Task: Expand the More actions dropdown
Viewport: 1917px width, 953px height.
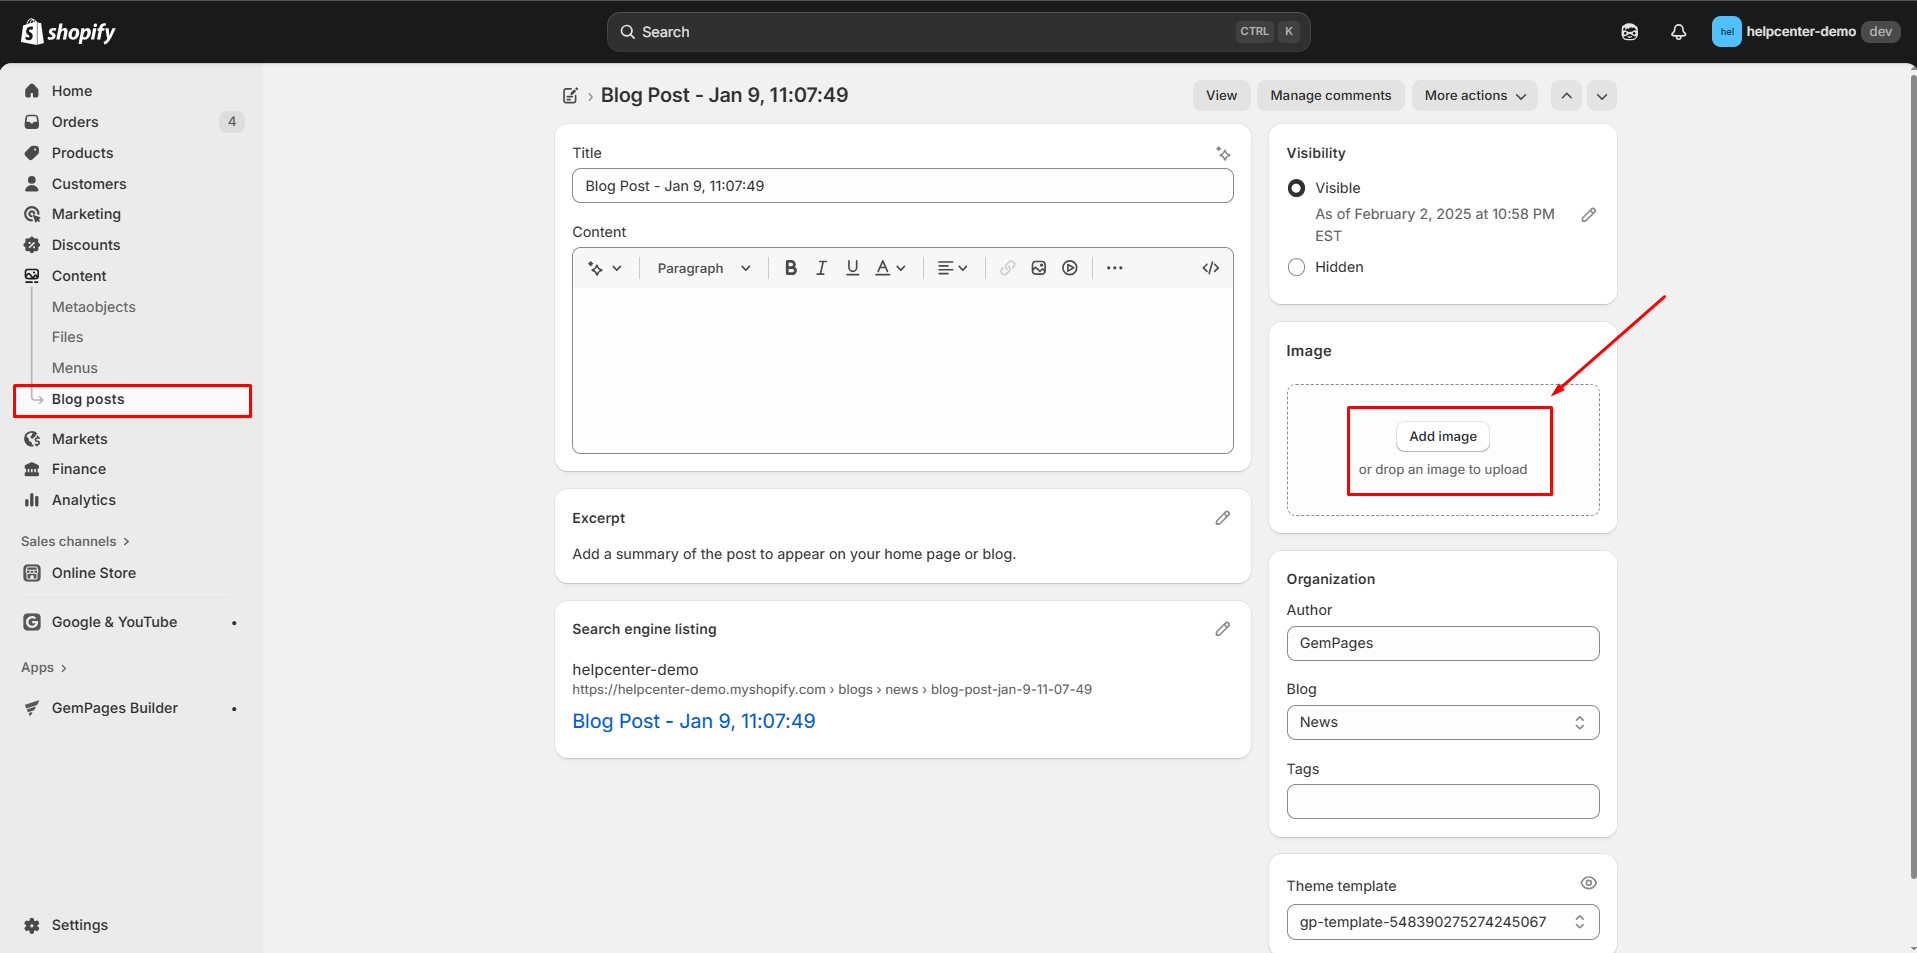Action: [1474, 96]
